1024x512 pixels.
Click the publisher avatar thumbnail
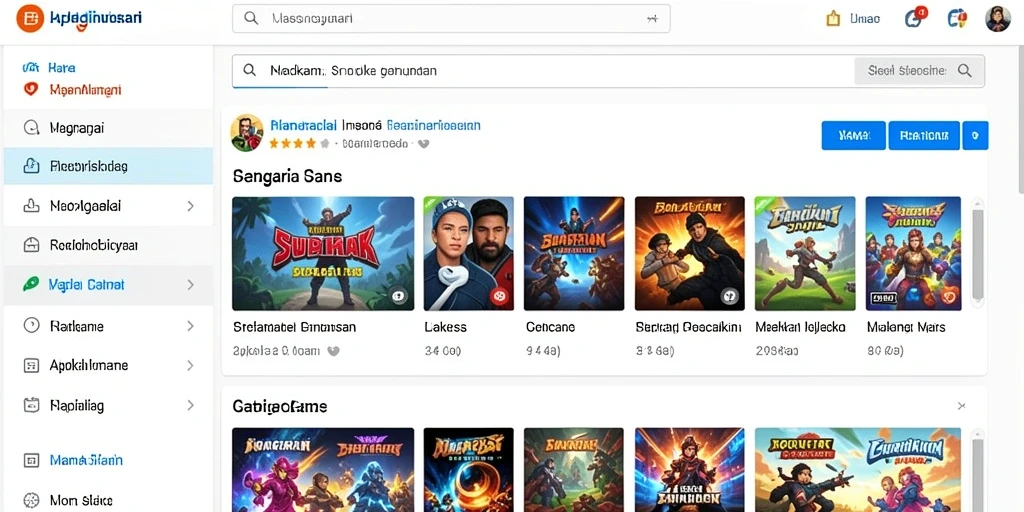[247, 133]
